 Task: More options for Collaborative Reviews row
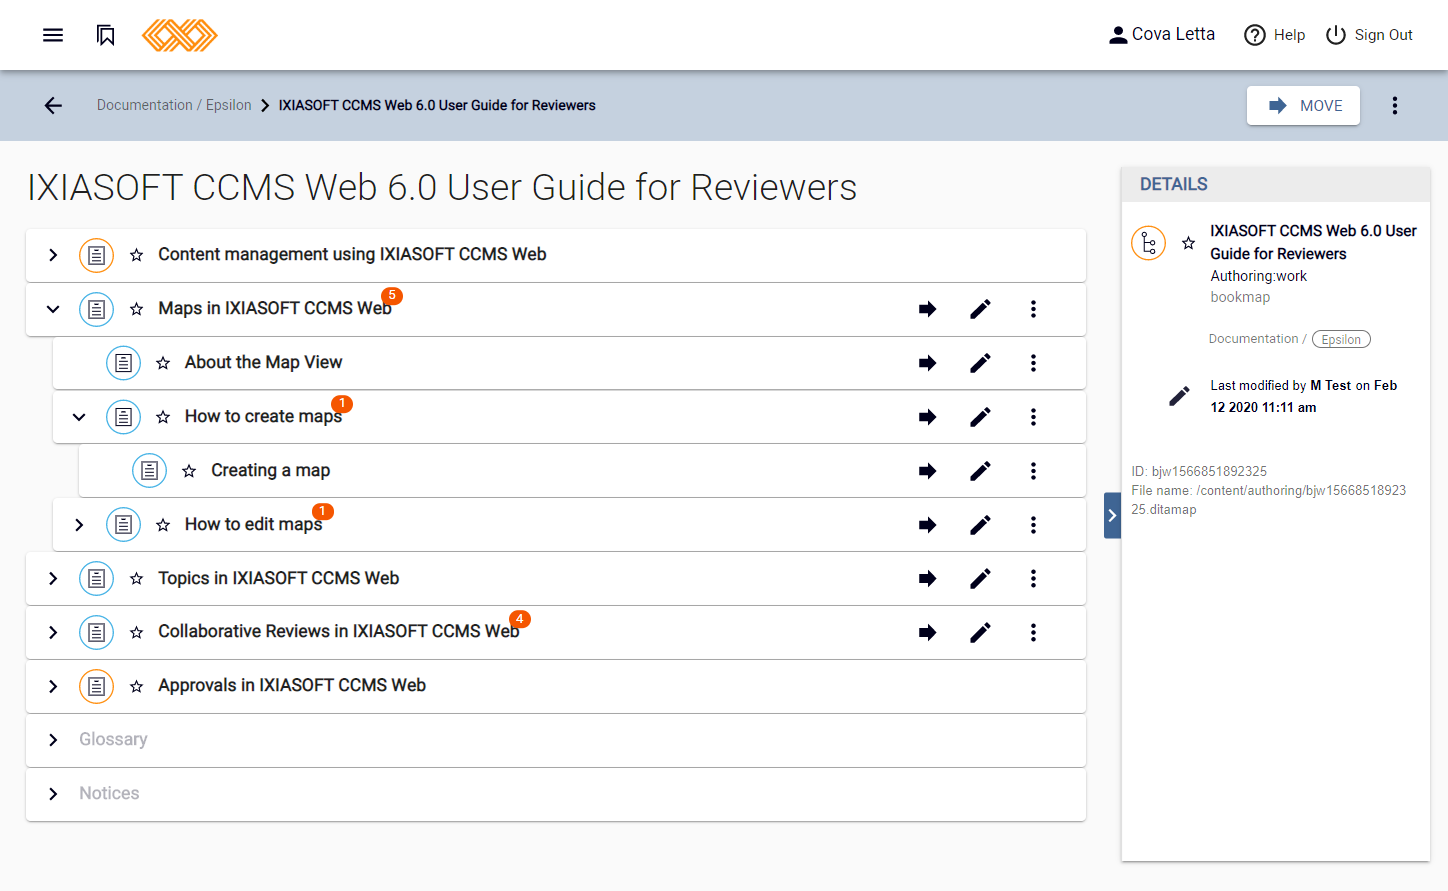pos(1033,633)
